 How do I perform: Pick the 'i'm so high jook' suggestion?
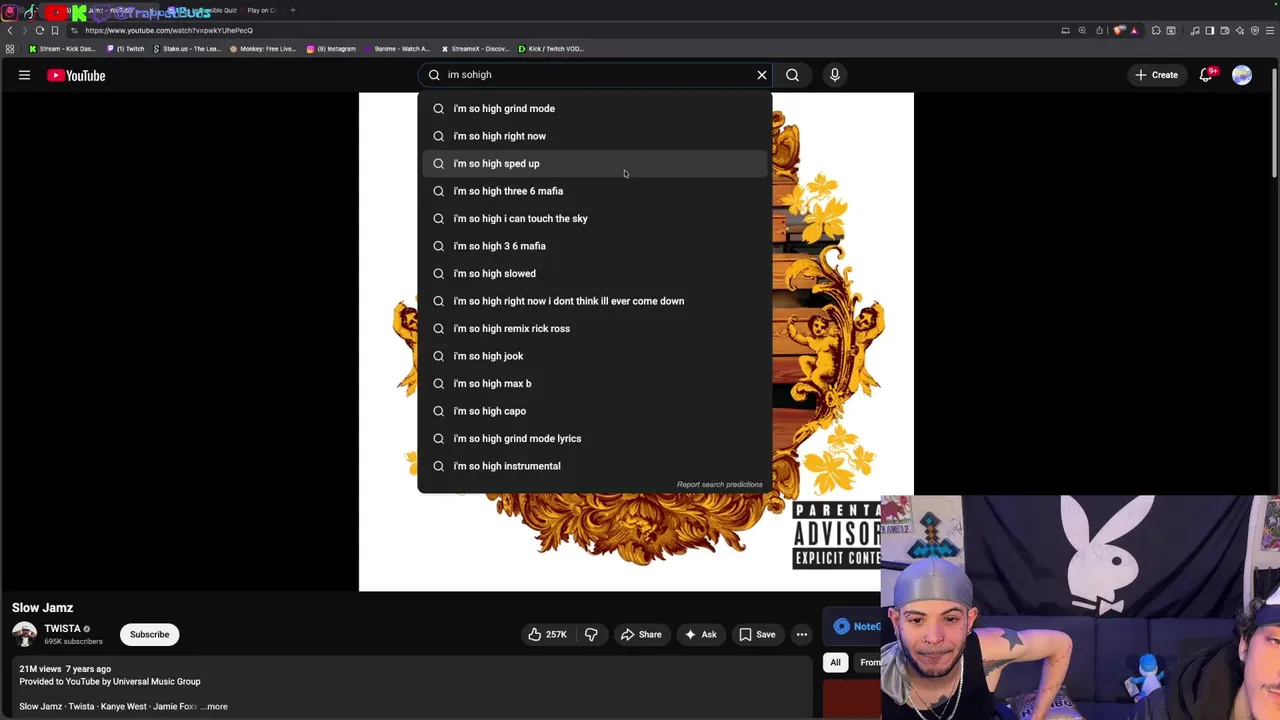click(595, 356)
